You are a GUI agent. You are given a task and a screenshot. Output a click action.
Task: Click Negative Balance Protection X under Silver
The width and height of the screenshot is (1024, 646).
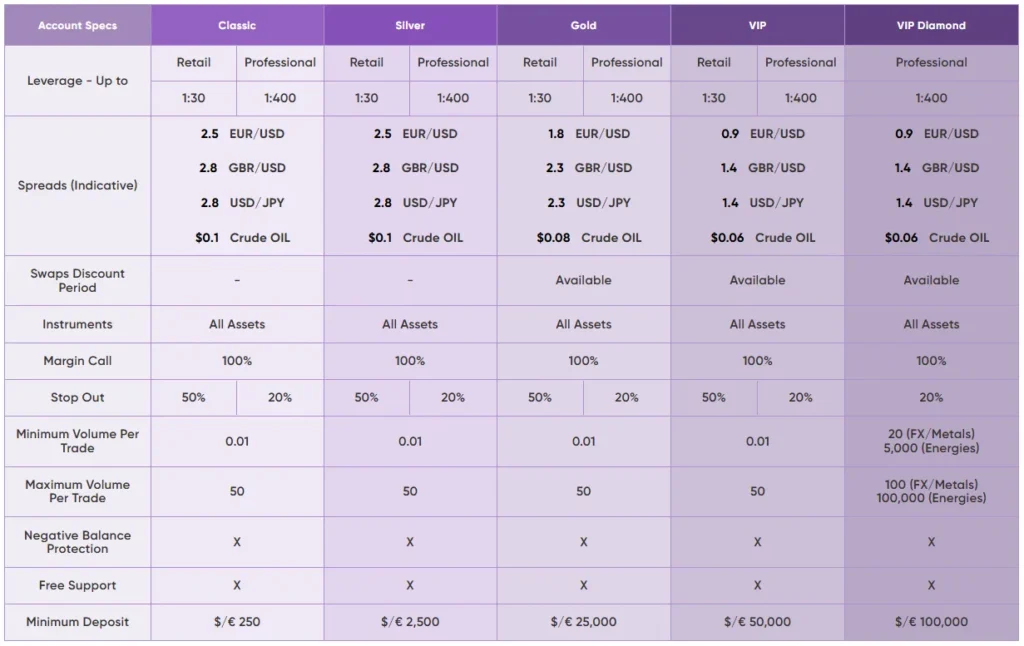click(x=410, y=542)
